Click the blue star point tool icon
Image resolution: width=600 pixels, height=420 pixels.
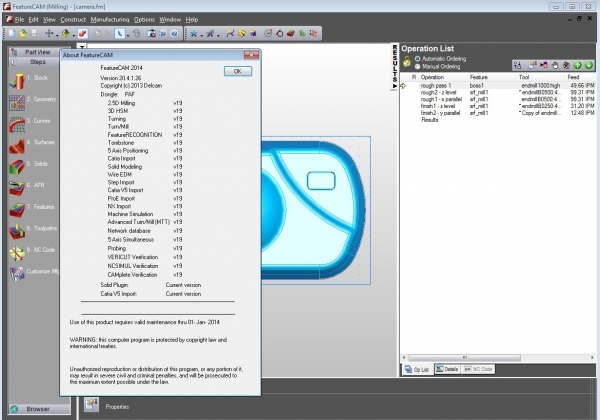pos(194,34)
